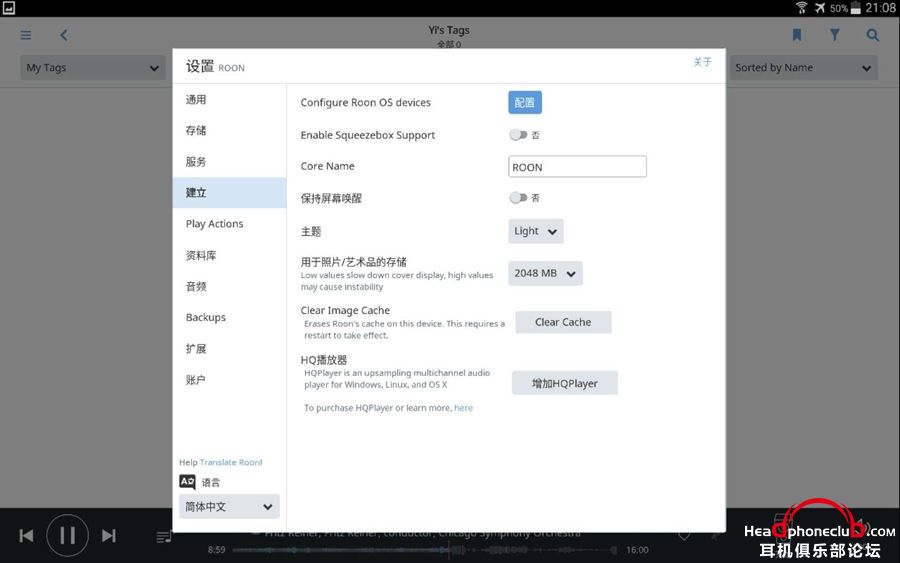Open the Sorted by Name dropdown
This screenshot has width=900, height=563.
[803, 68]
